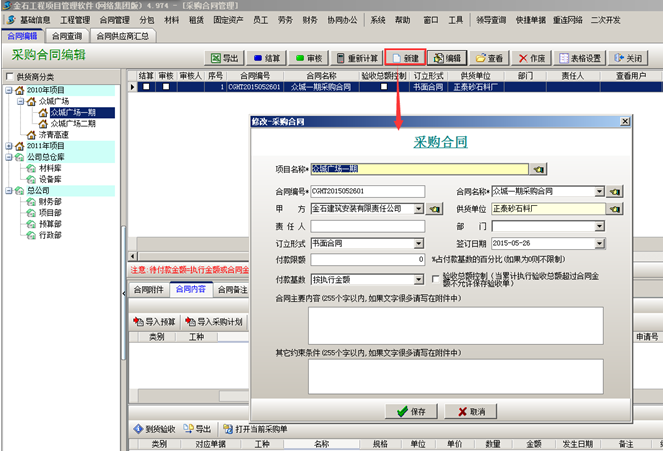Check the 结算 checkbox in first table row
The height and width of the screenshot is (451, 664).
pos(145,87)
